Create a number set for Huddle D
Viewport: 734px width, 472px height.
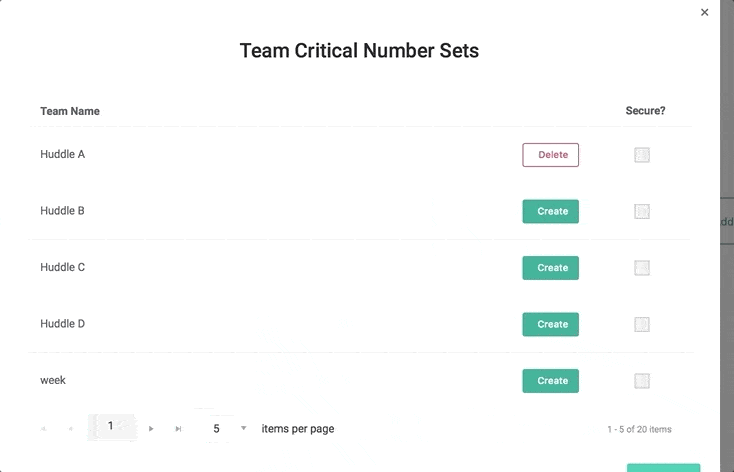550,324
